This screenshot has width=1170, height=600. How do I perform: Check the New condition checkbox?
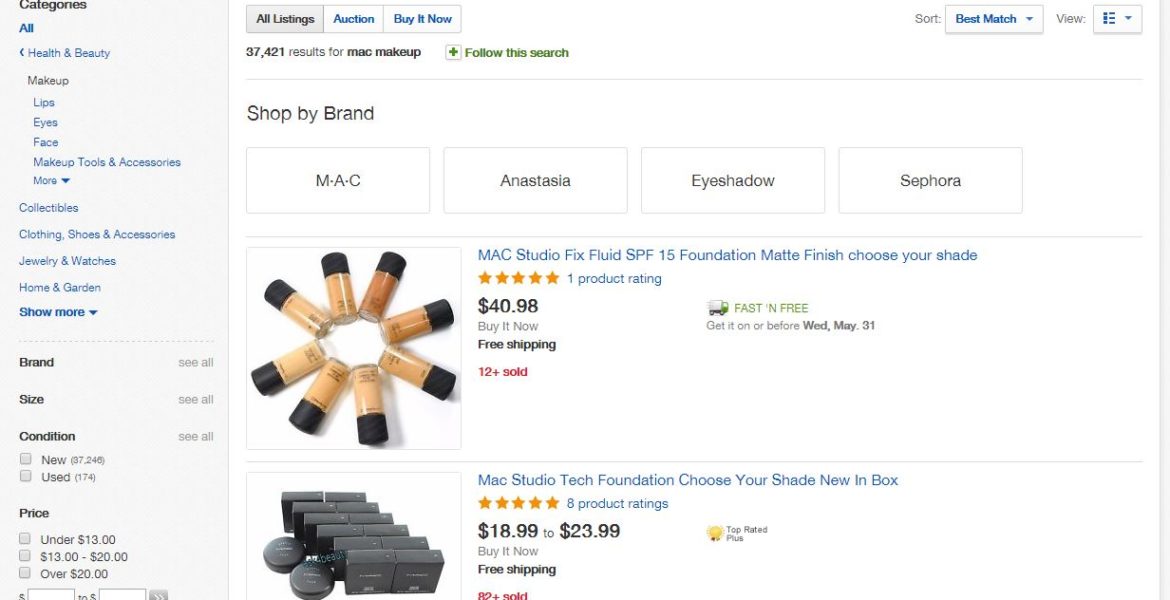tap(26, 459)
